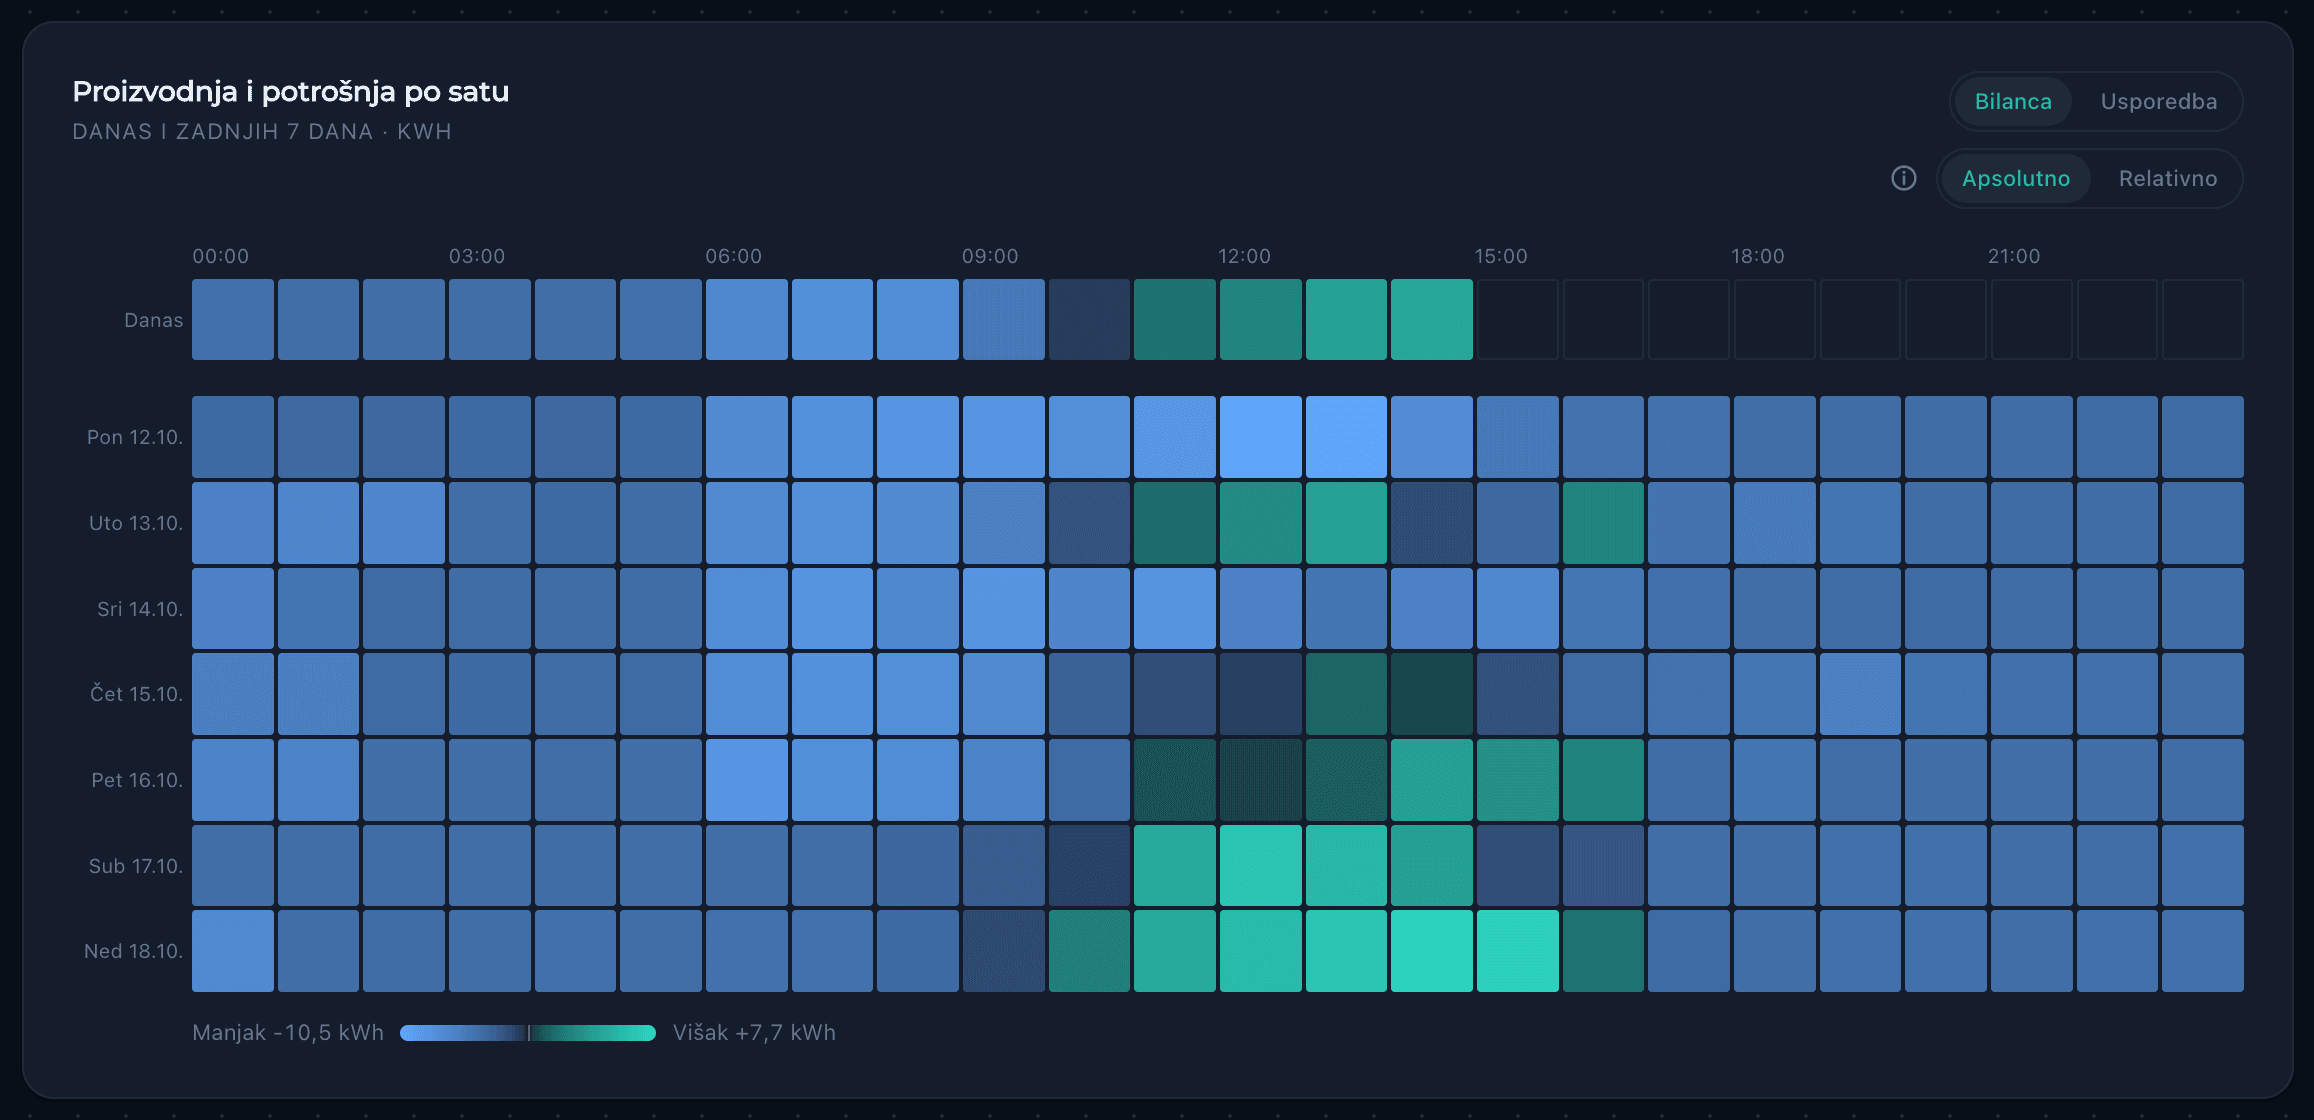Click the Ned 18.10. row label
This screenshot has width=2314, height=1120.
(133, 951)
